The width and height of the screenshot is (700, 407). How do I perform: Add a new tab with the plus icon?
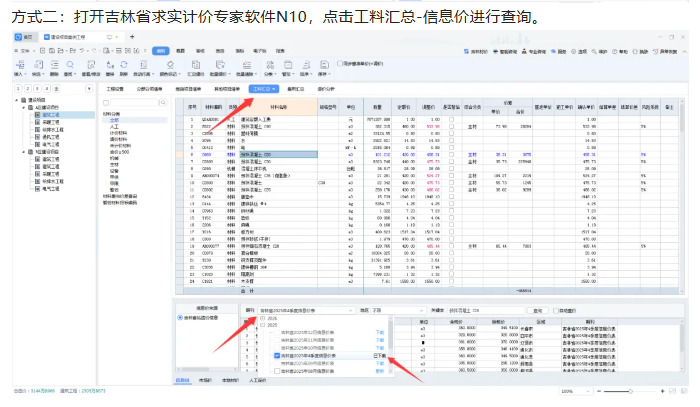(x=132, y=37)
